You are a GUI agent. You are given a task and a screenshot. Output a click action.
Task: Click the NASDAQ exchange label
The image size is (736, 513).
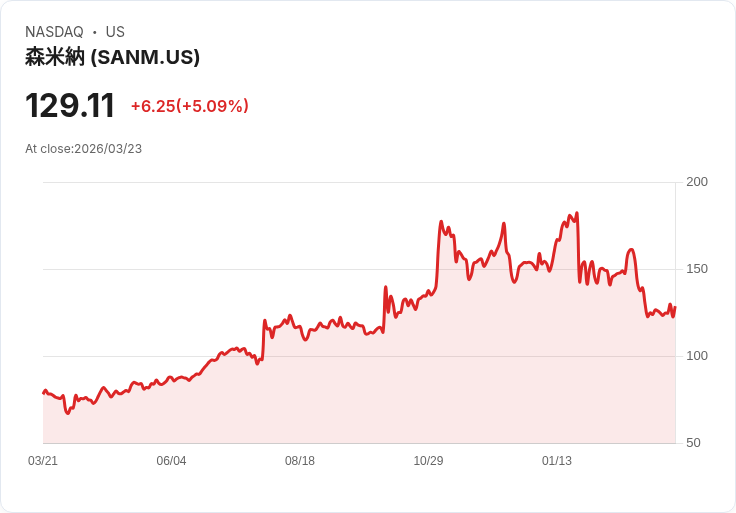coord(54,32)
